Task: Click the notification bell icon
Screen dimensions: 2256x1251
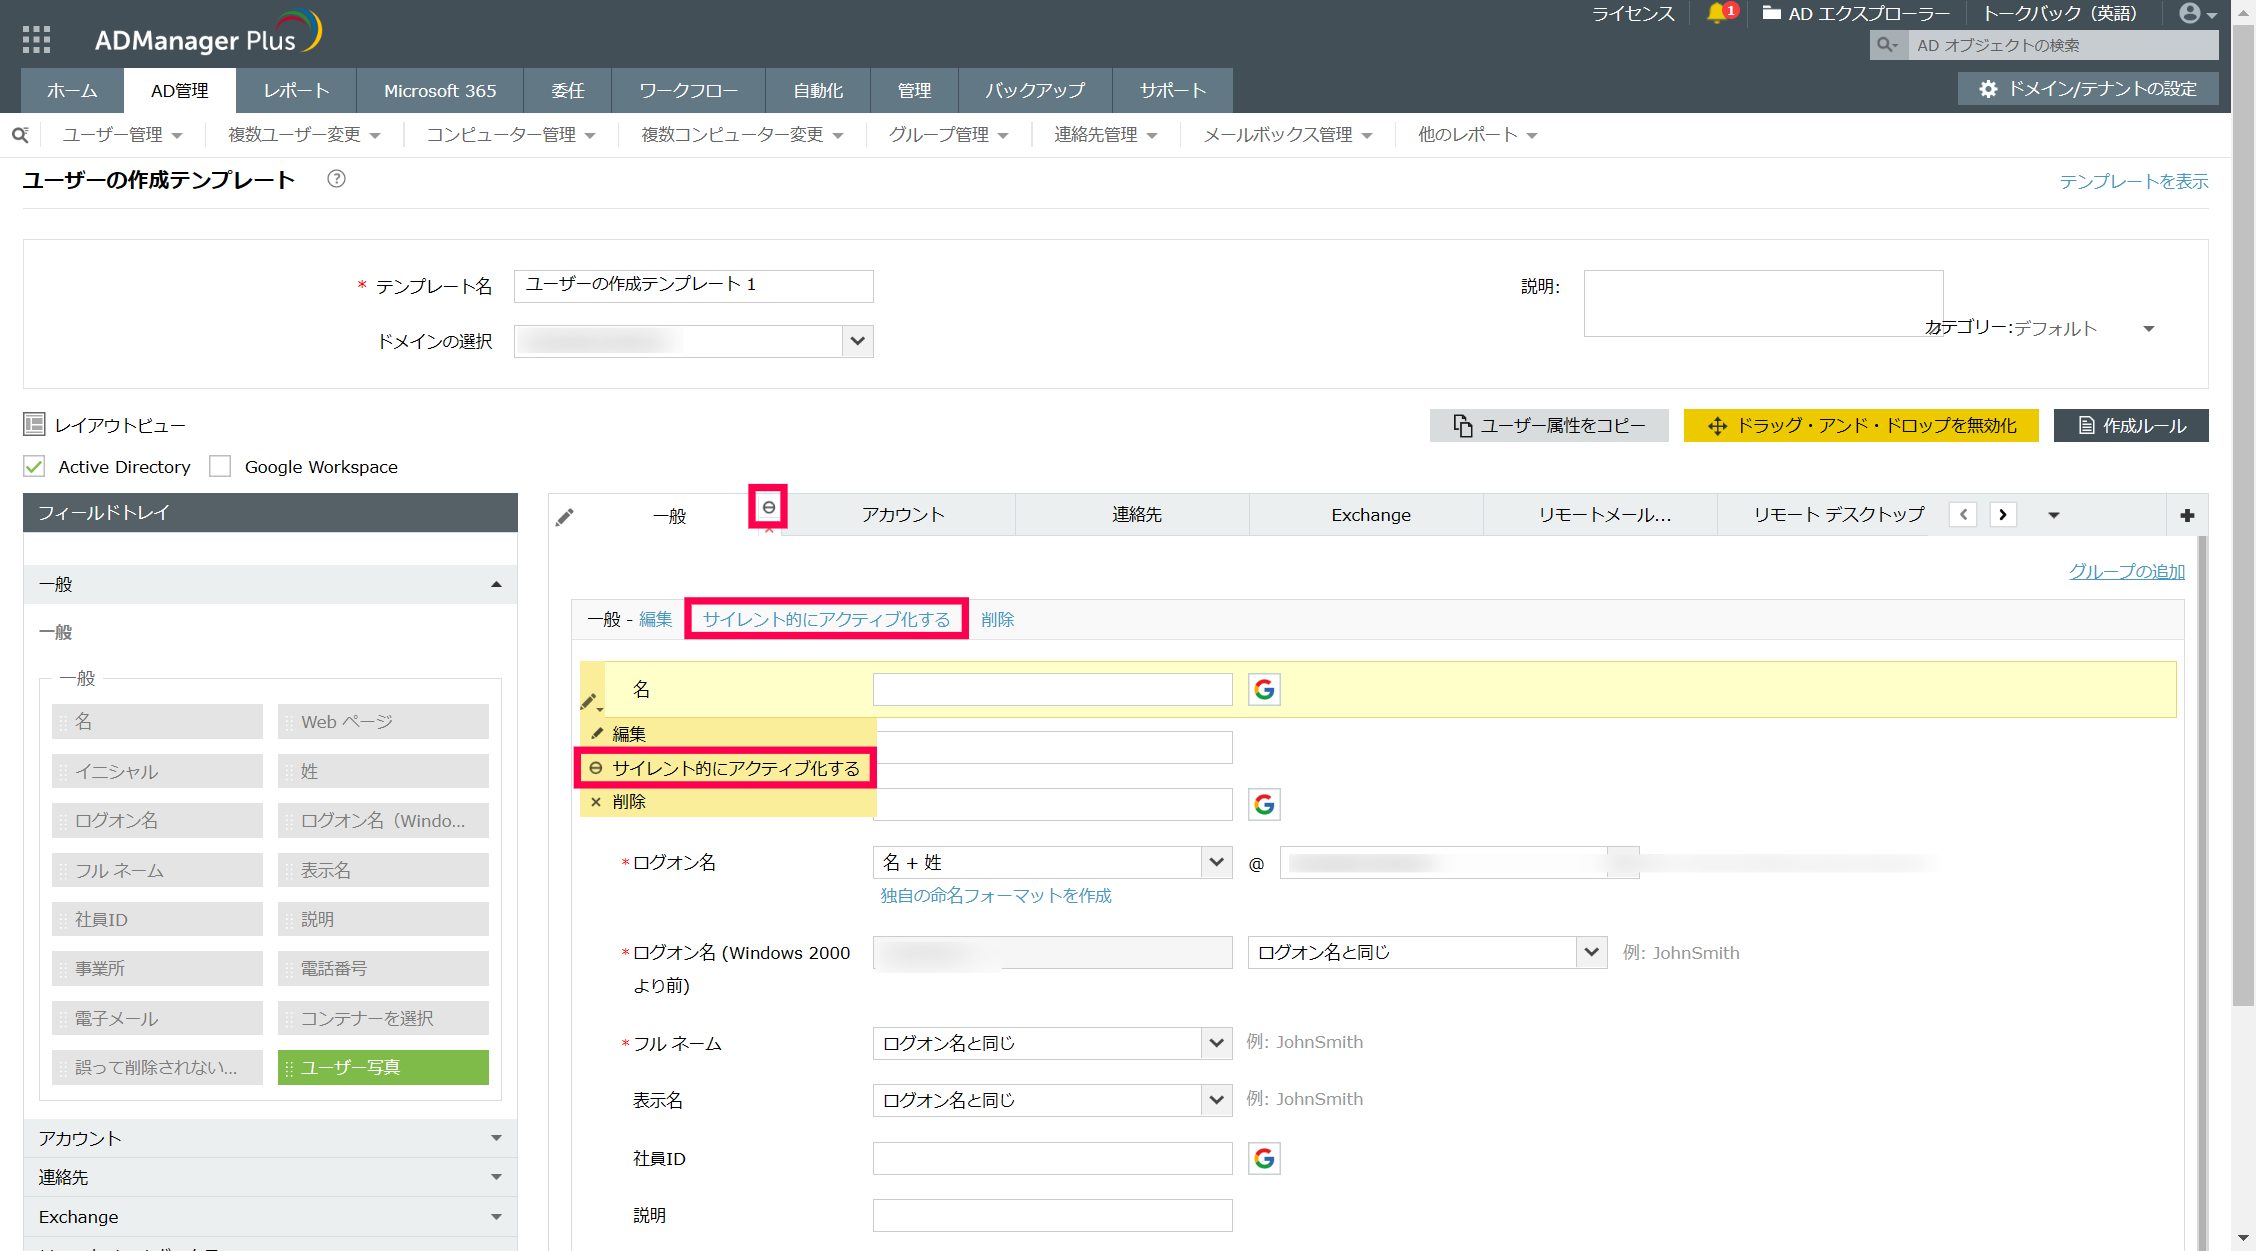Action: 1716,13
